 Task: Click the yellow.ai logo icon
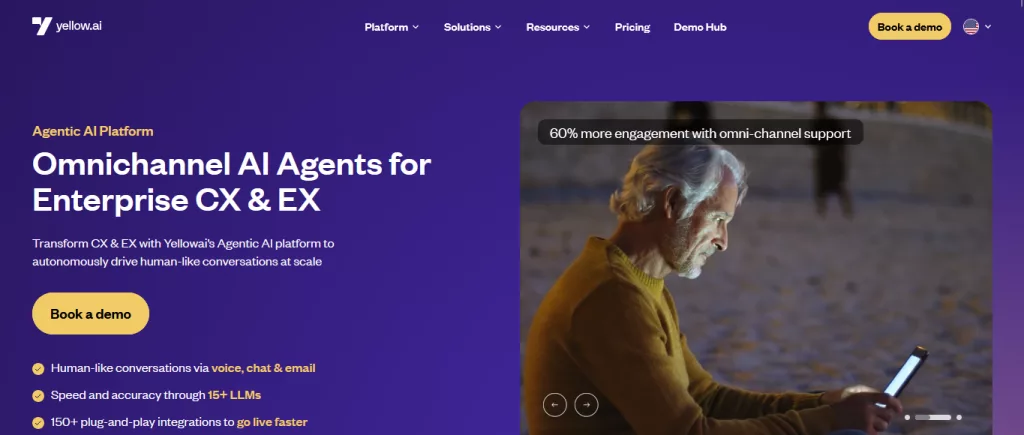tap(42, 26)
